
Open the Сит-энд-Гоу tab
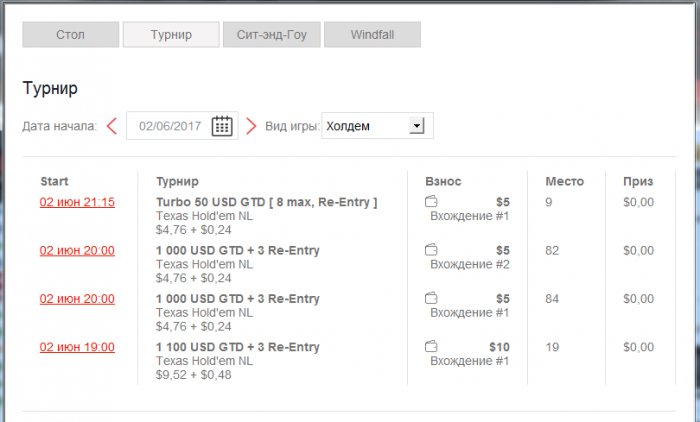point(271,35)
